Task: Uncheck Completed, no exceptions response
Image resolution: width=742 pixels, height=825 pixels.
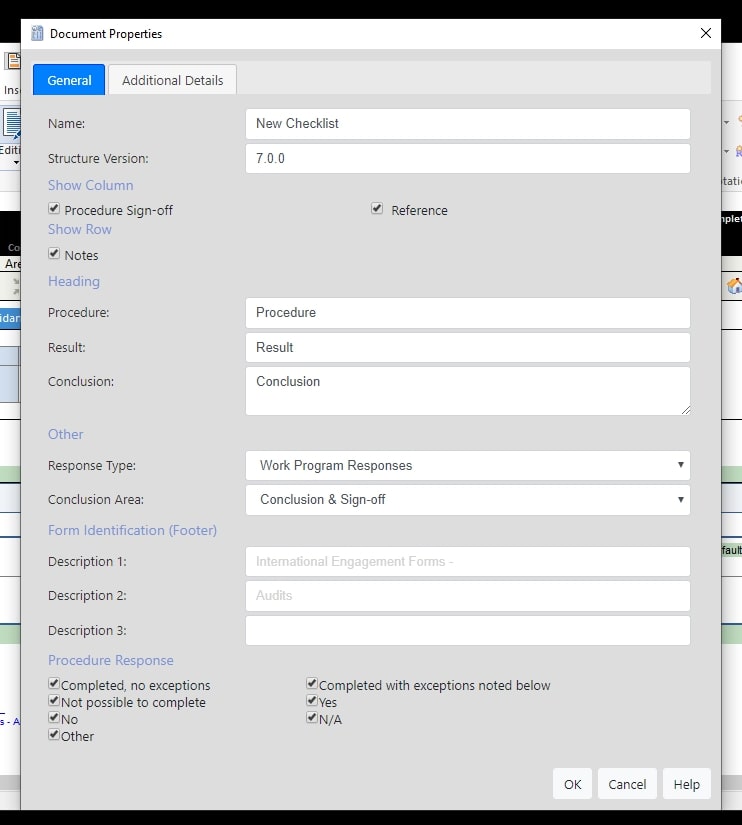Action: [54, 684]
